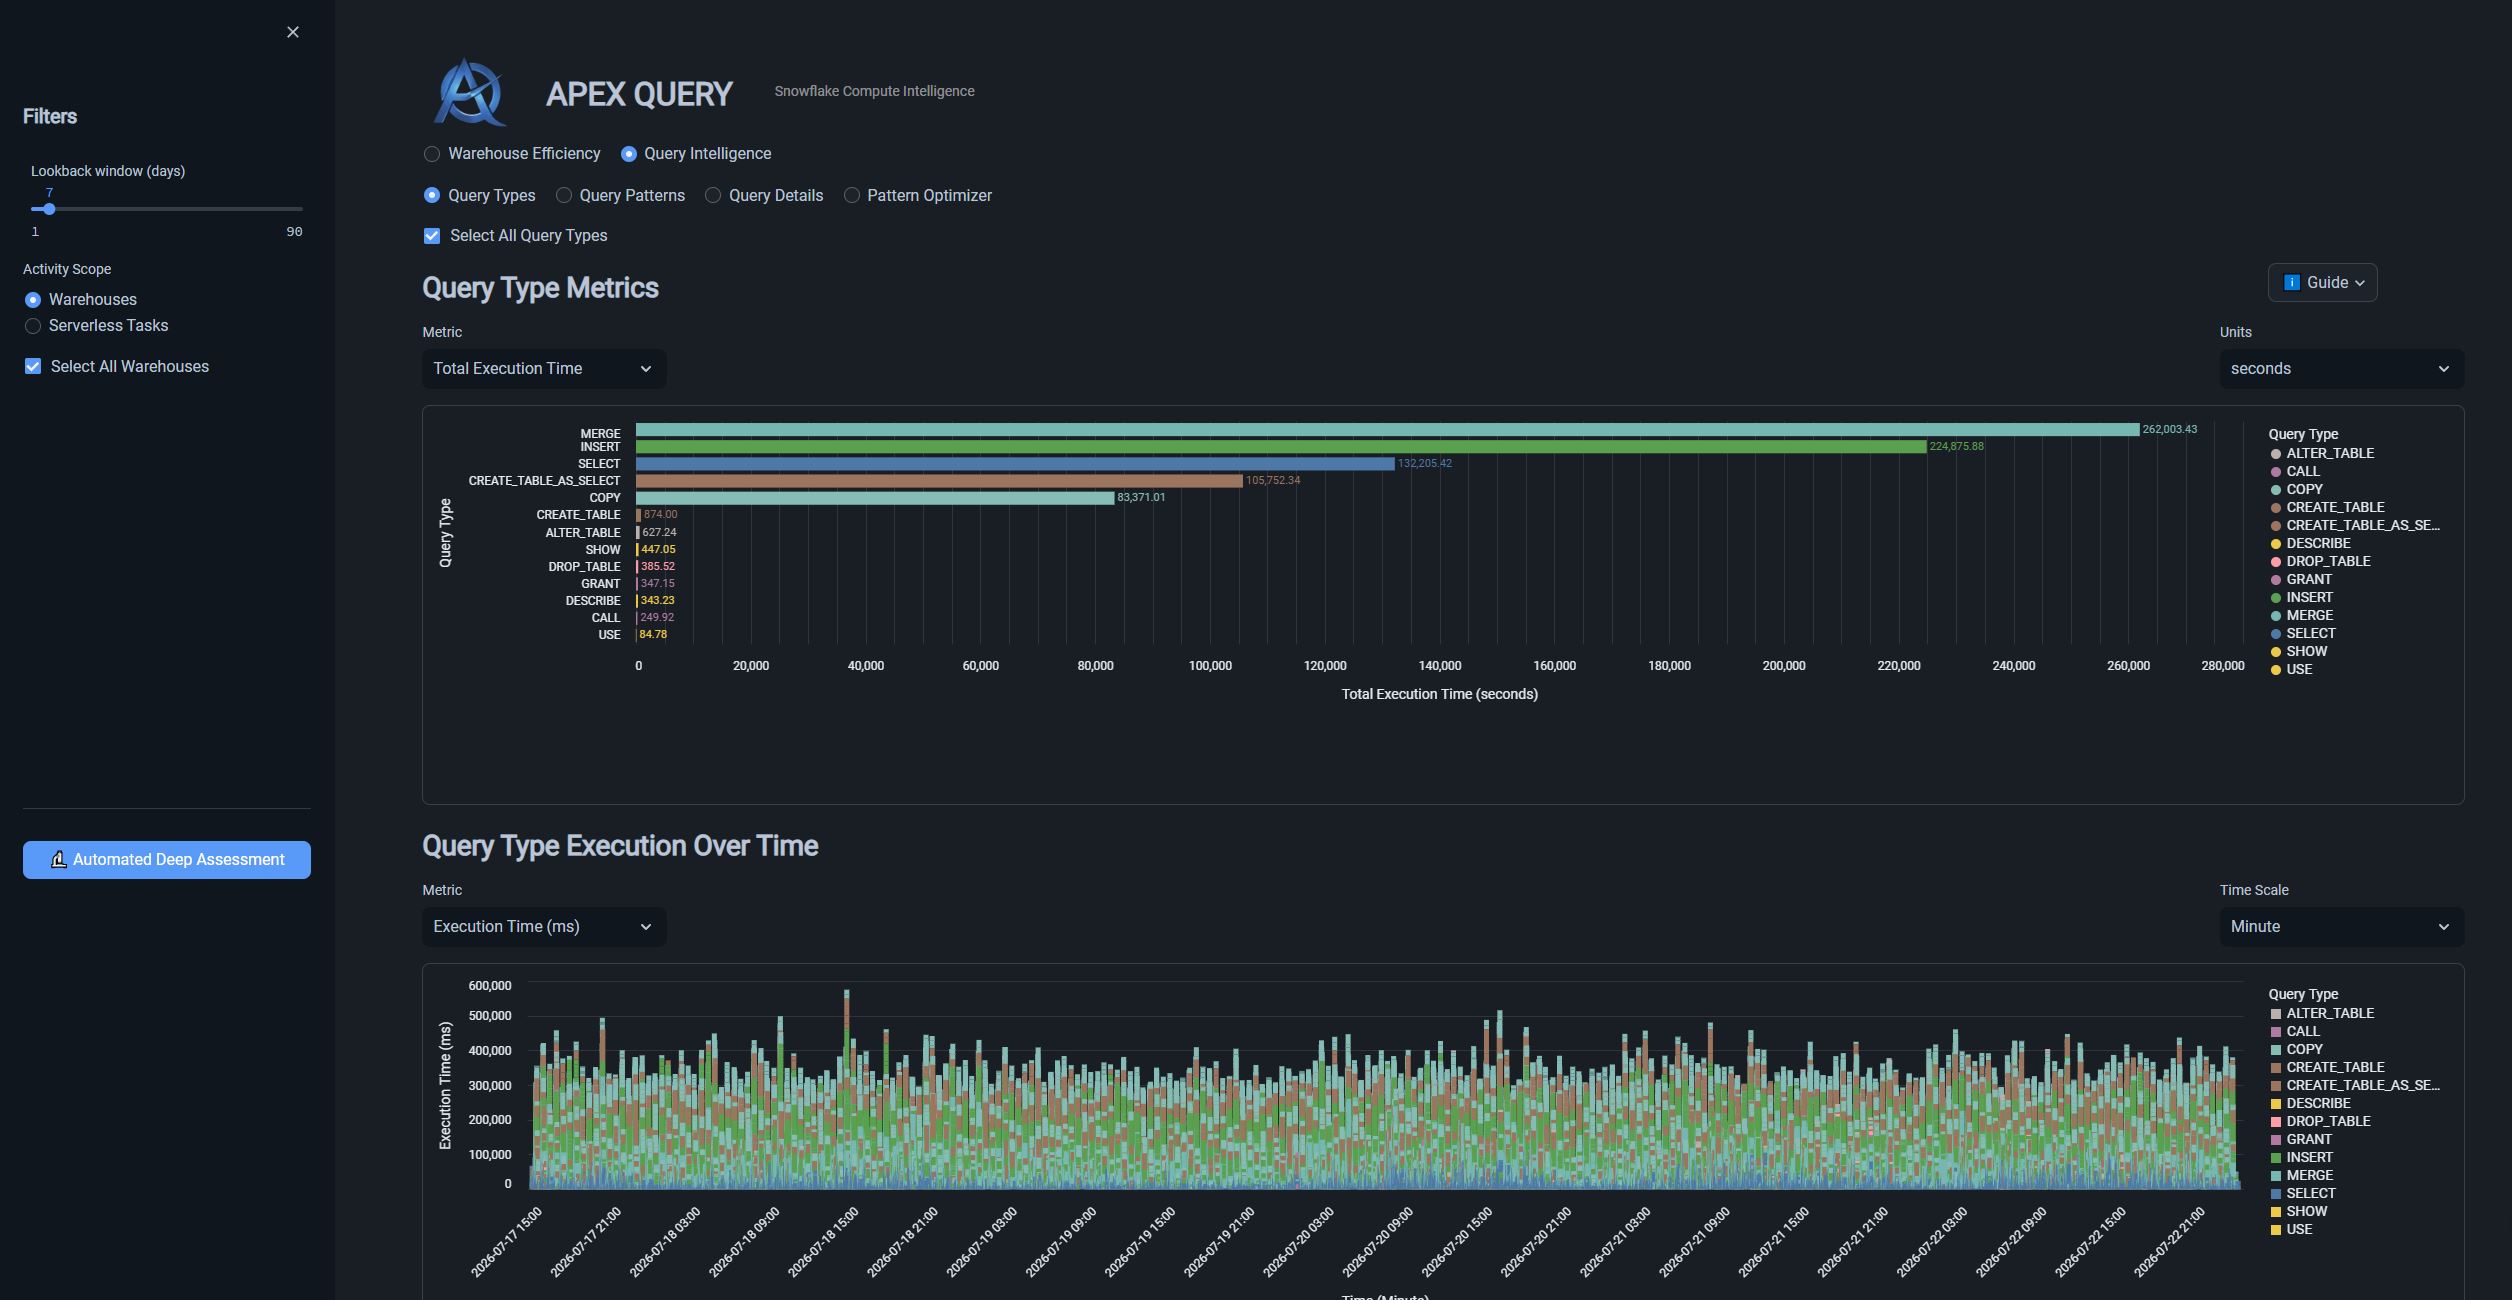Click the CREATE_TABLE_AS_SELECT axis label

click(544, 481)
